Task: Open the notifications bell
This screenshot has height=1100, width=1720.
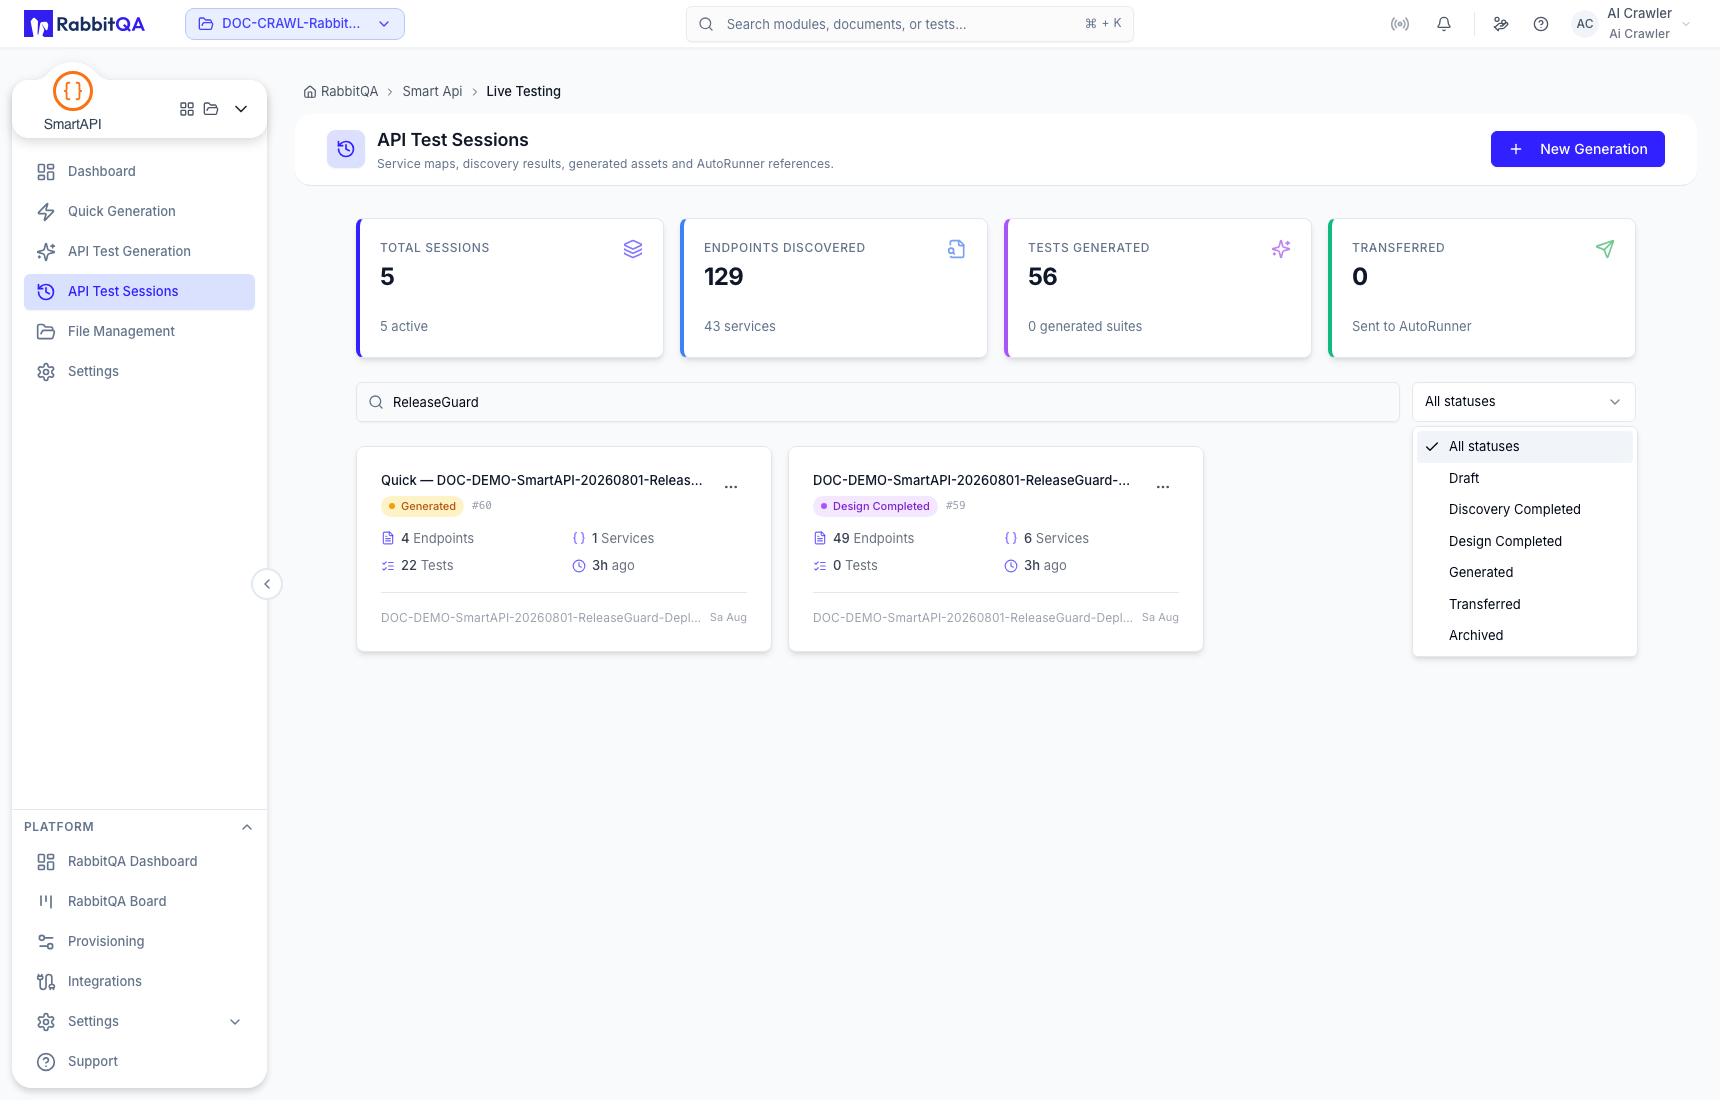Action: point(1444,24)
